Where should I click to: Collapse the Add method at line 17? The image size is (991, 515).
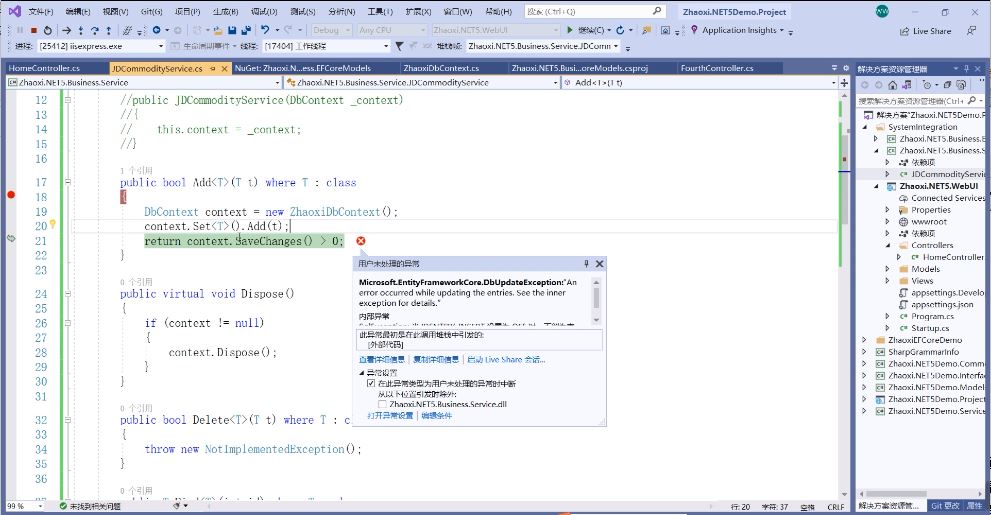pyautogui.click(x=68, y=182)
